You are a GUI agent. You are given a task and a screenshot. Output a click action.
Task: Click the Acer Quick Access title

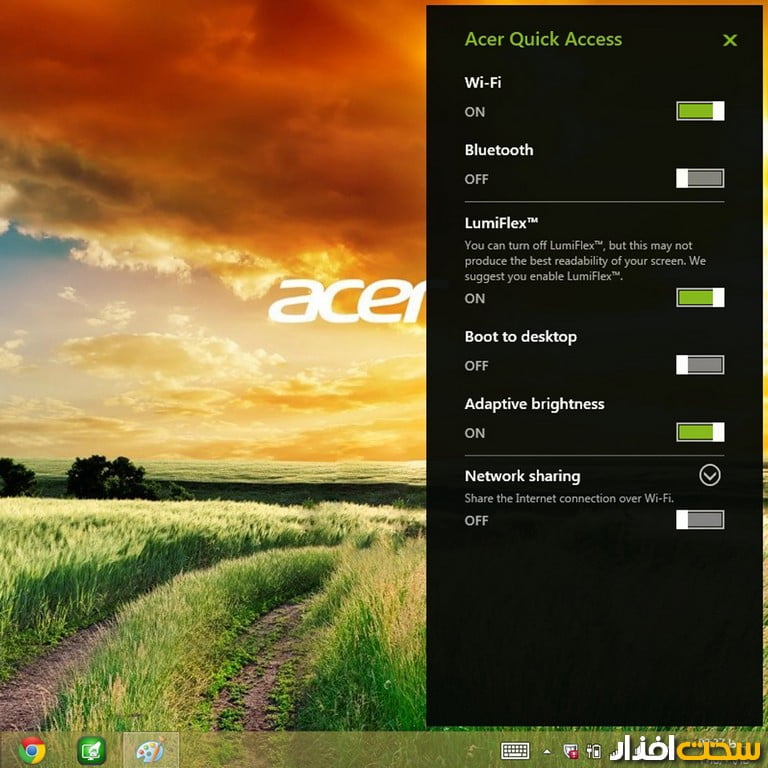(543, 40)
